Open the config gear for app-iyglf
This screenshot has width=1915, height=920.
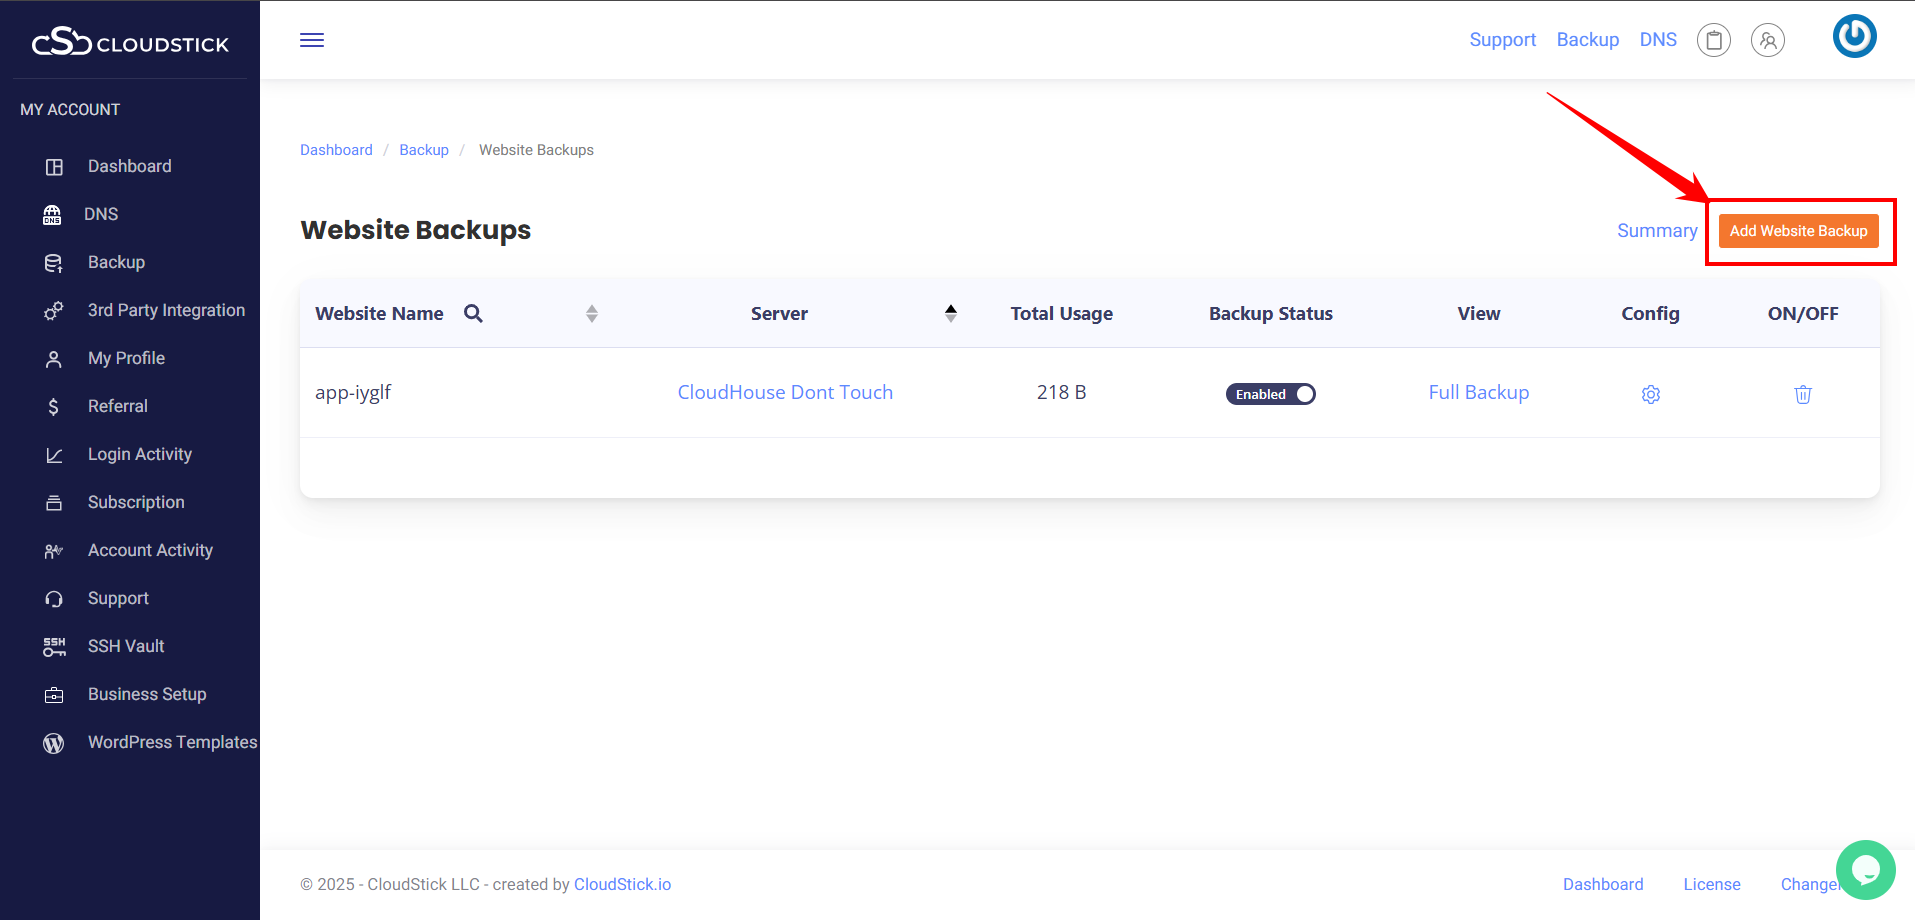[x=1650, y=394]
